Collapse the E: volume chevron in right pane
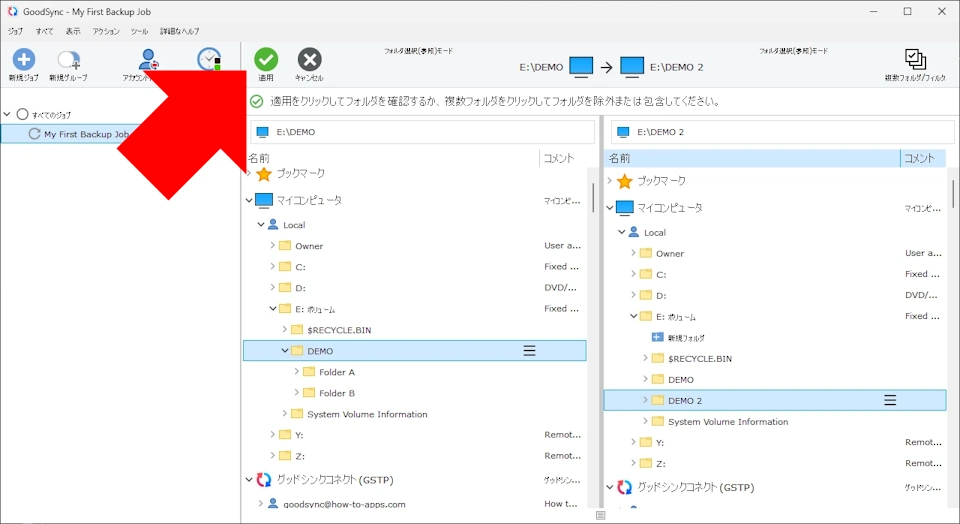The image size is (960, 524). coord(633,316)
